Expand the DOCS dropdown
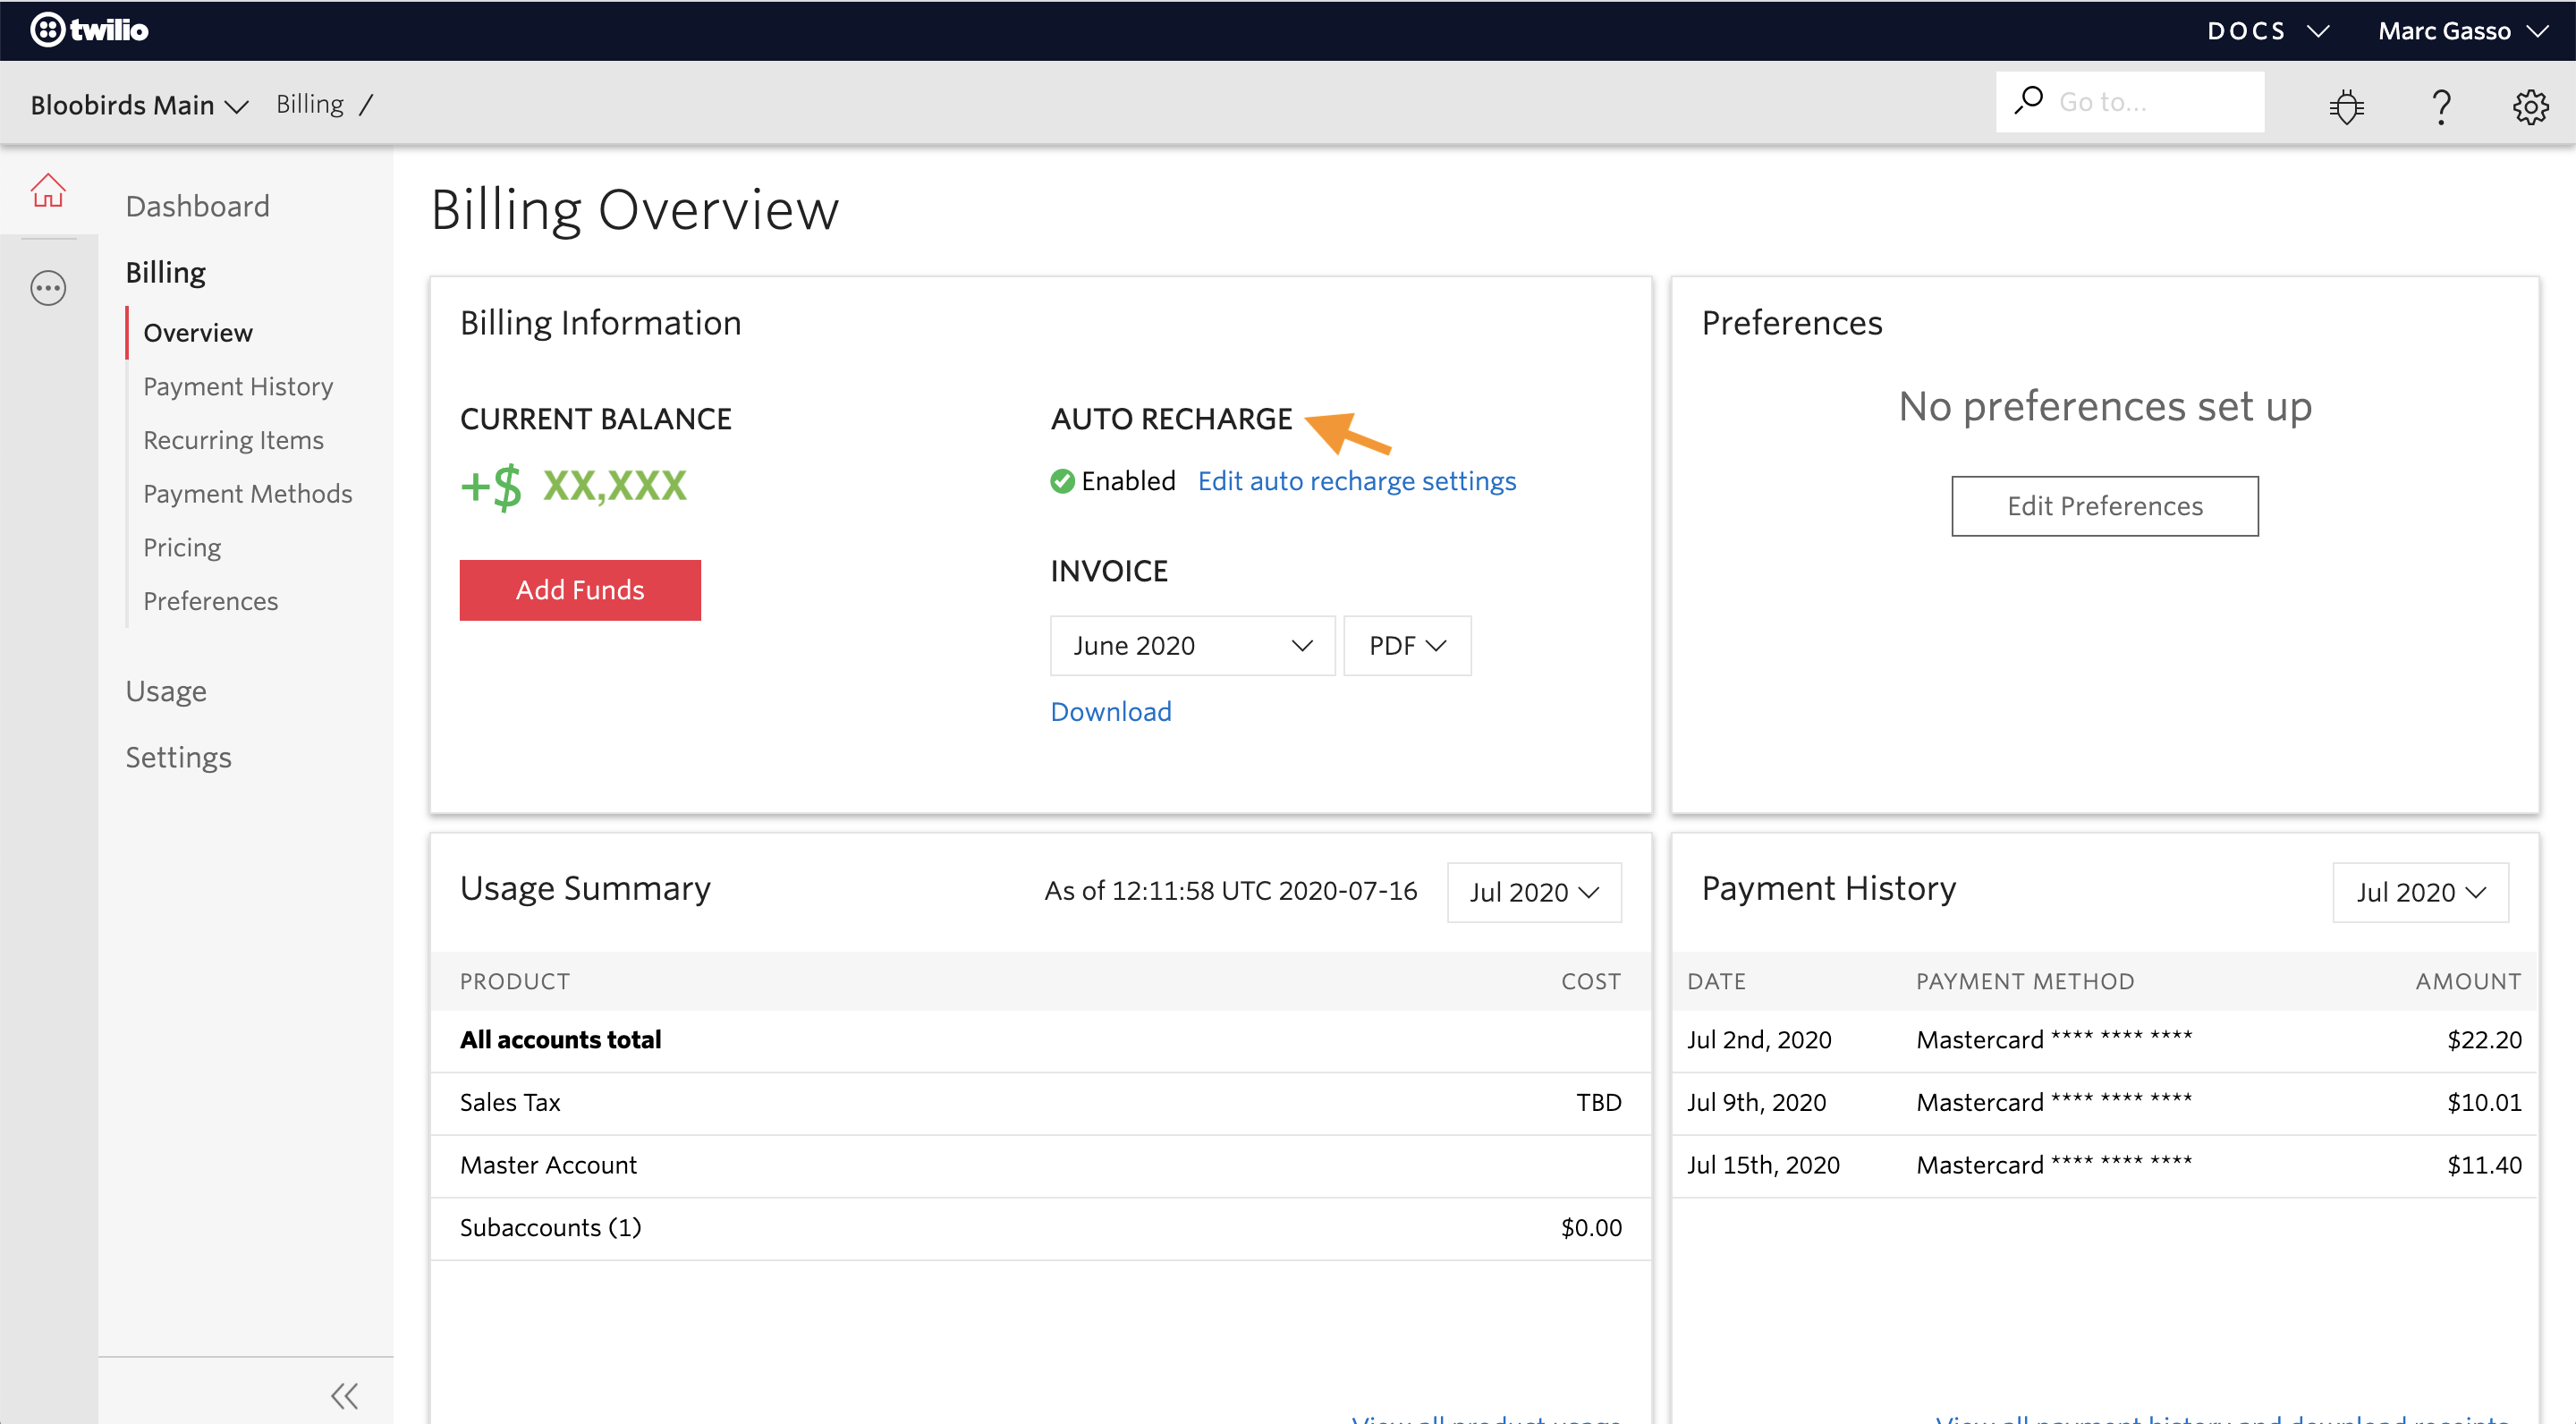The height and width of the screenshot is (1424, 2576). pos(2268,31)
